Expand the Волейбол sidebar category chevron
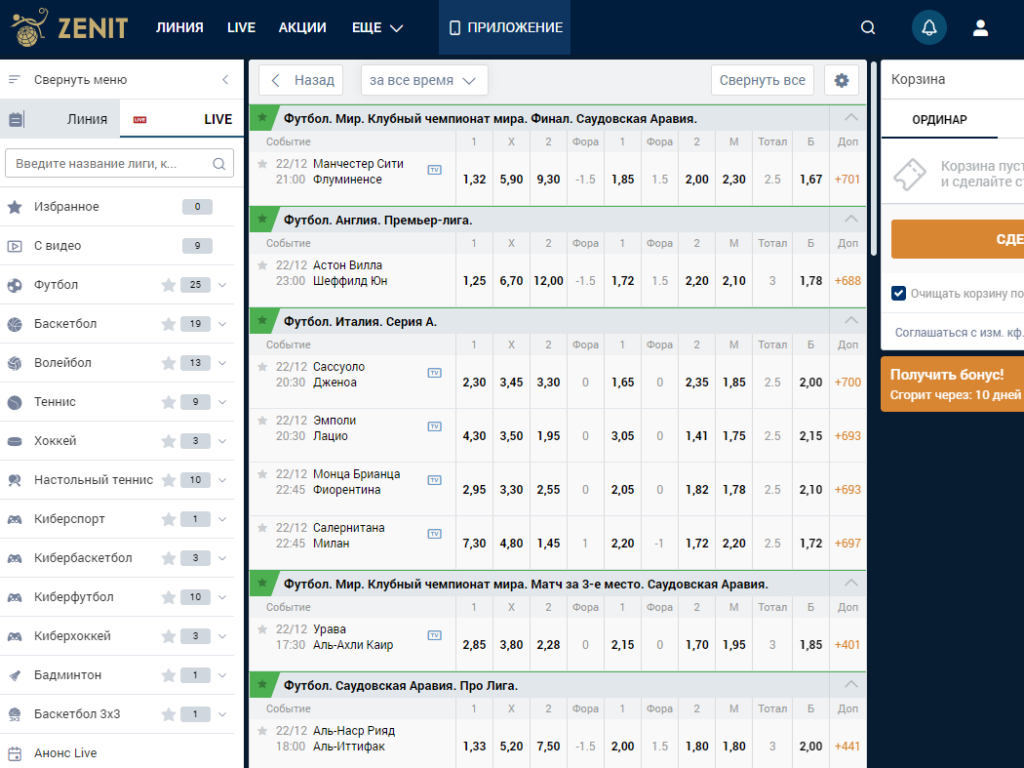The height and width of the screenshot is (768, 1024). tap(223, 363)
